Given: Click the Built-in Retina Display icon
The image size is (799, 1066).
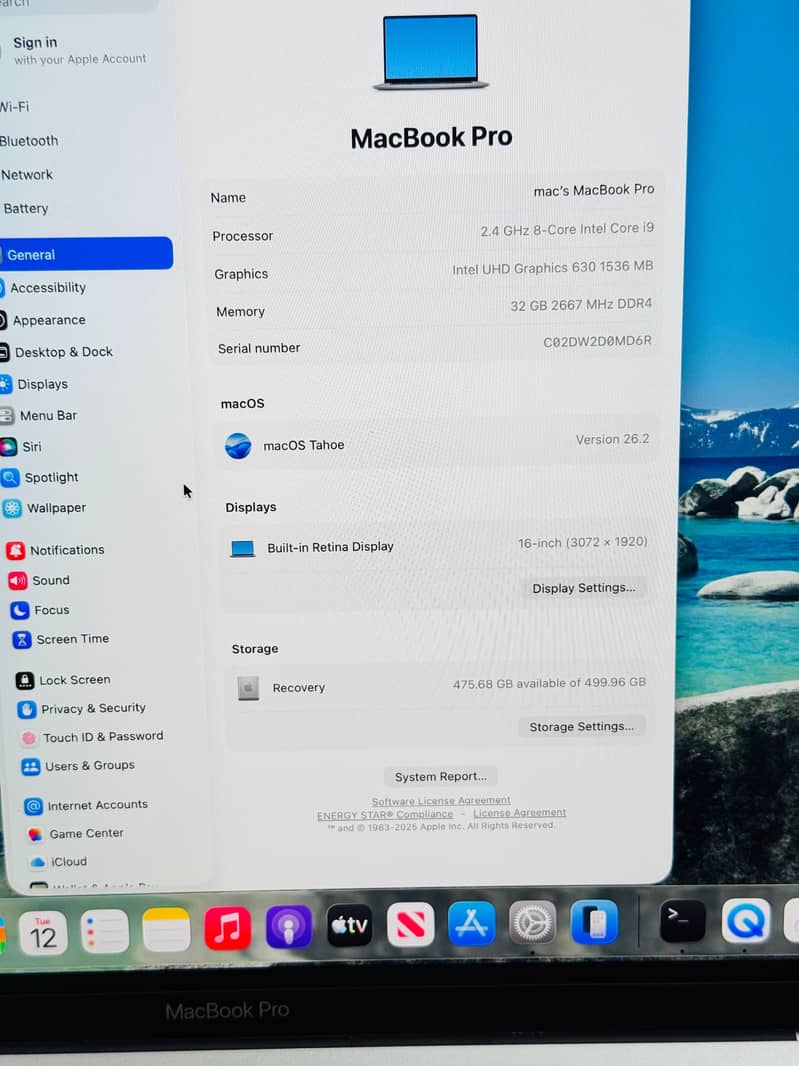Looking at the screenshot, I should coord(242,549).
